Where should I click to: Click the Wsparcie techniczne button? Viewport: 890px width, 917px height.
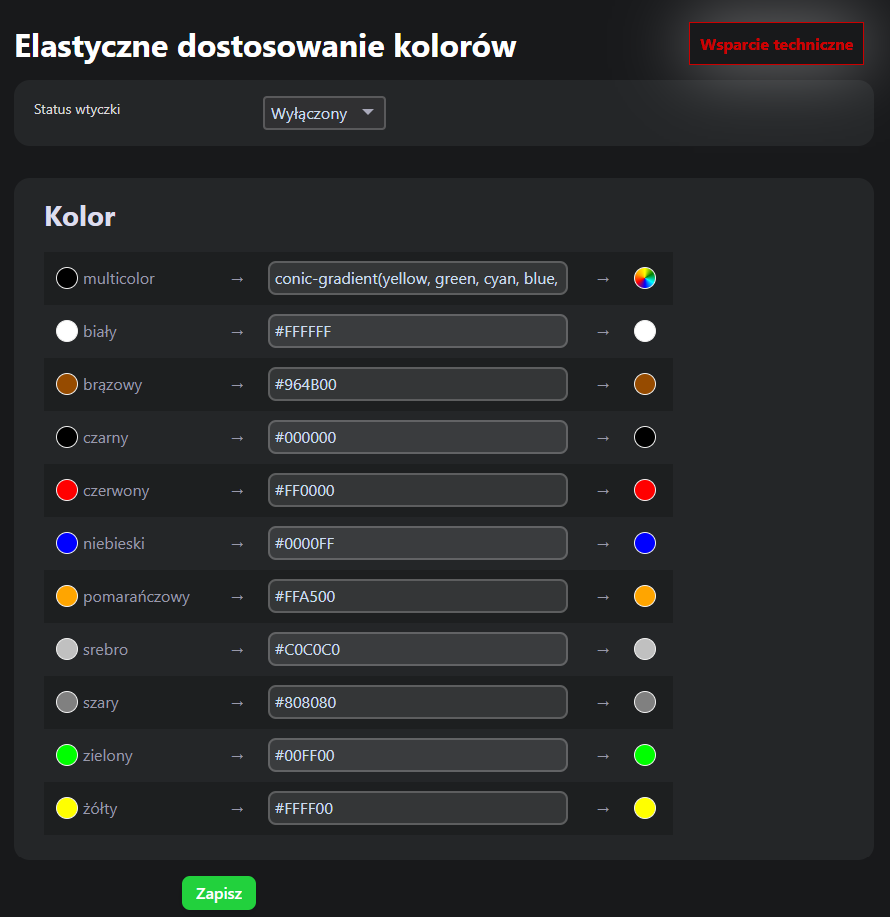click(x=776, y=44)
